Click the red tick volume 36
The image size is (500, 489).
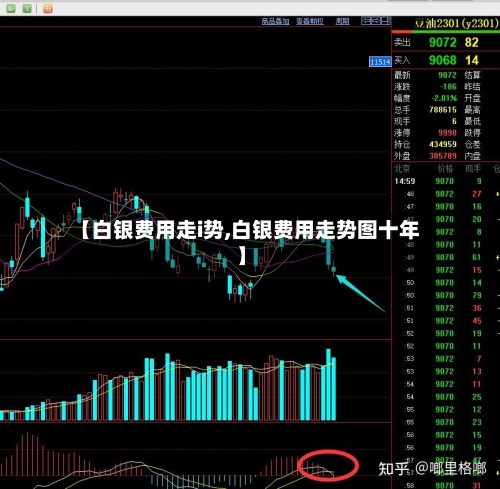tap(477, 308)
